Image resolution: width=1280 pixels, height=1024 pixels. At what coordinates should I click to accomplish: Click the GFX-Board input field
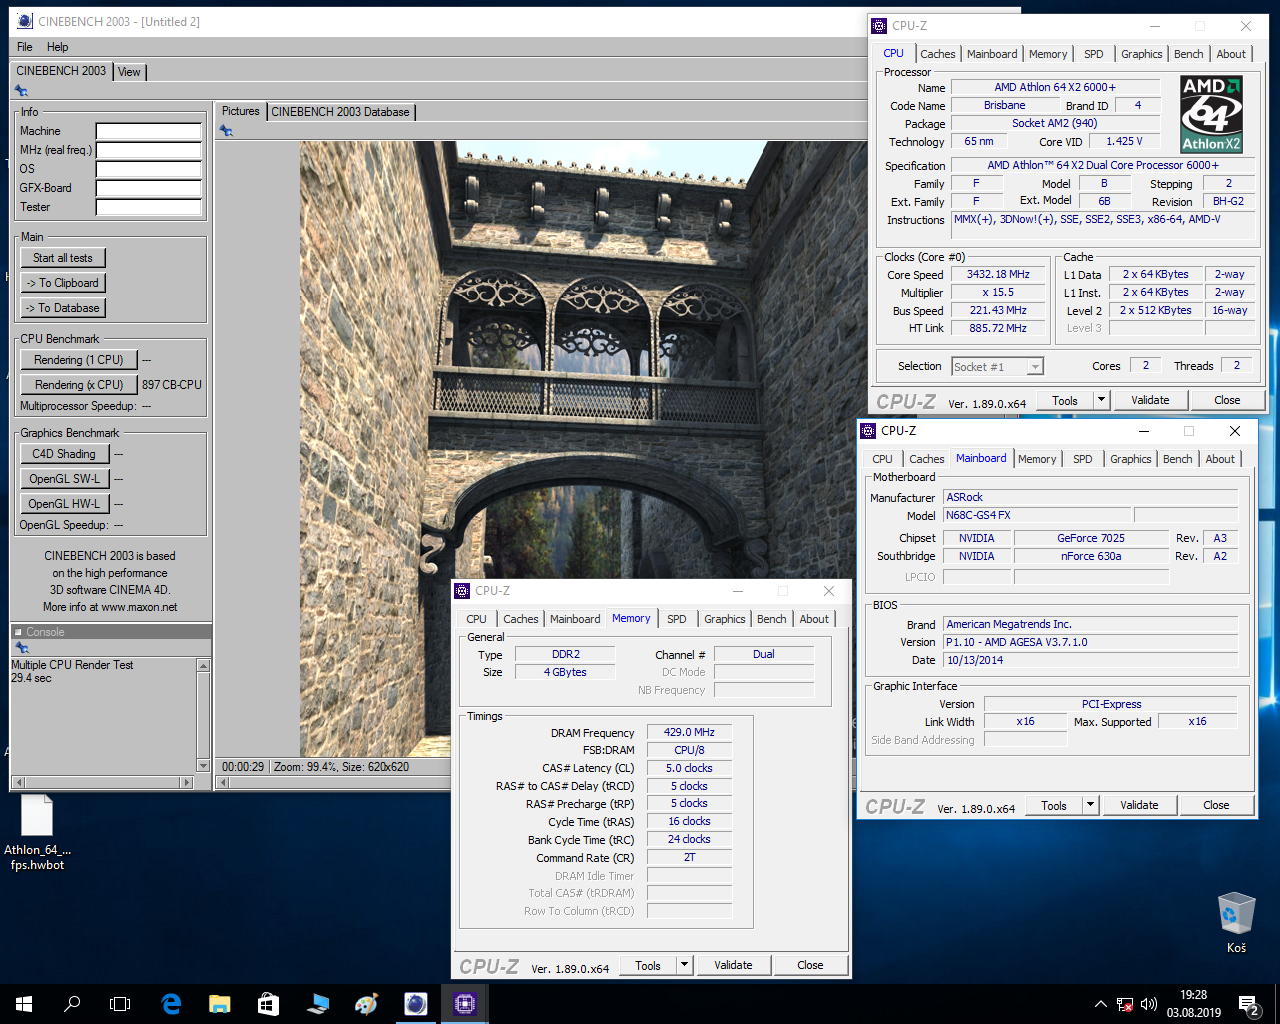tap(149, 188)
